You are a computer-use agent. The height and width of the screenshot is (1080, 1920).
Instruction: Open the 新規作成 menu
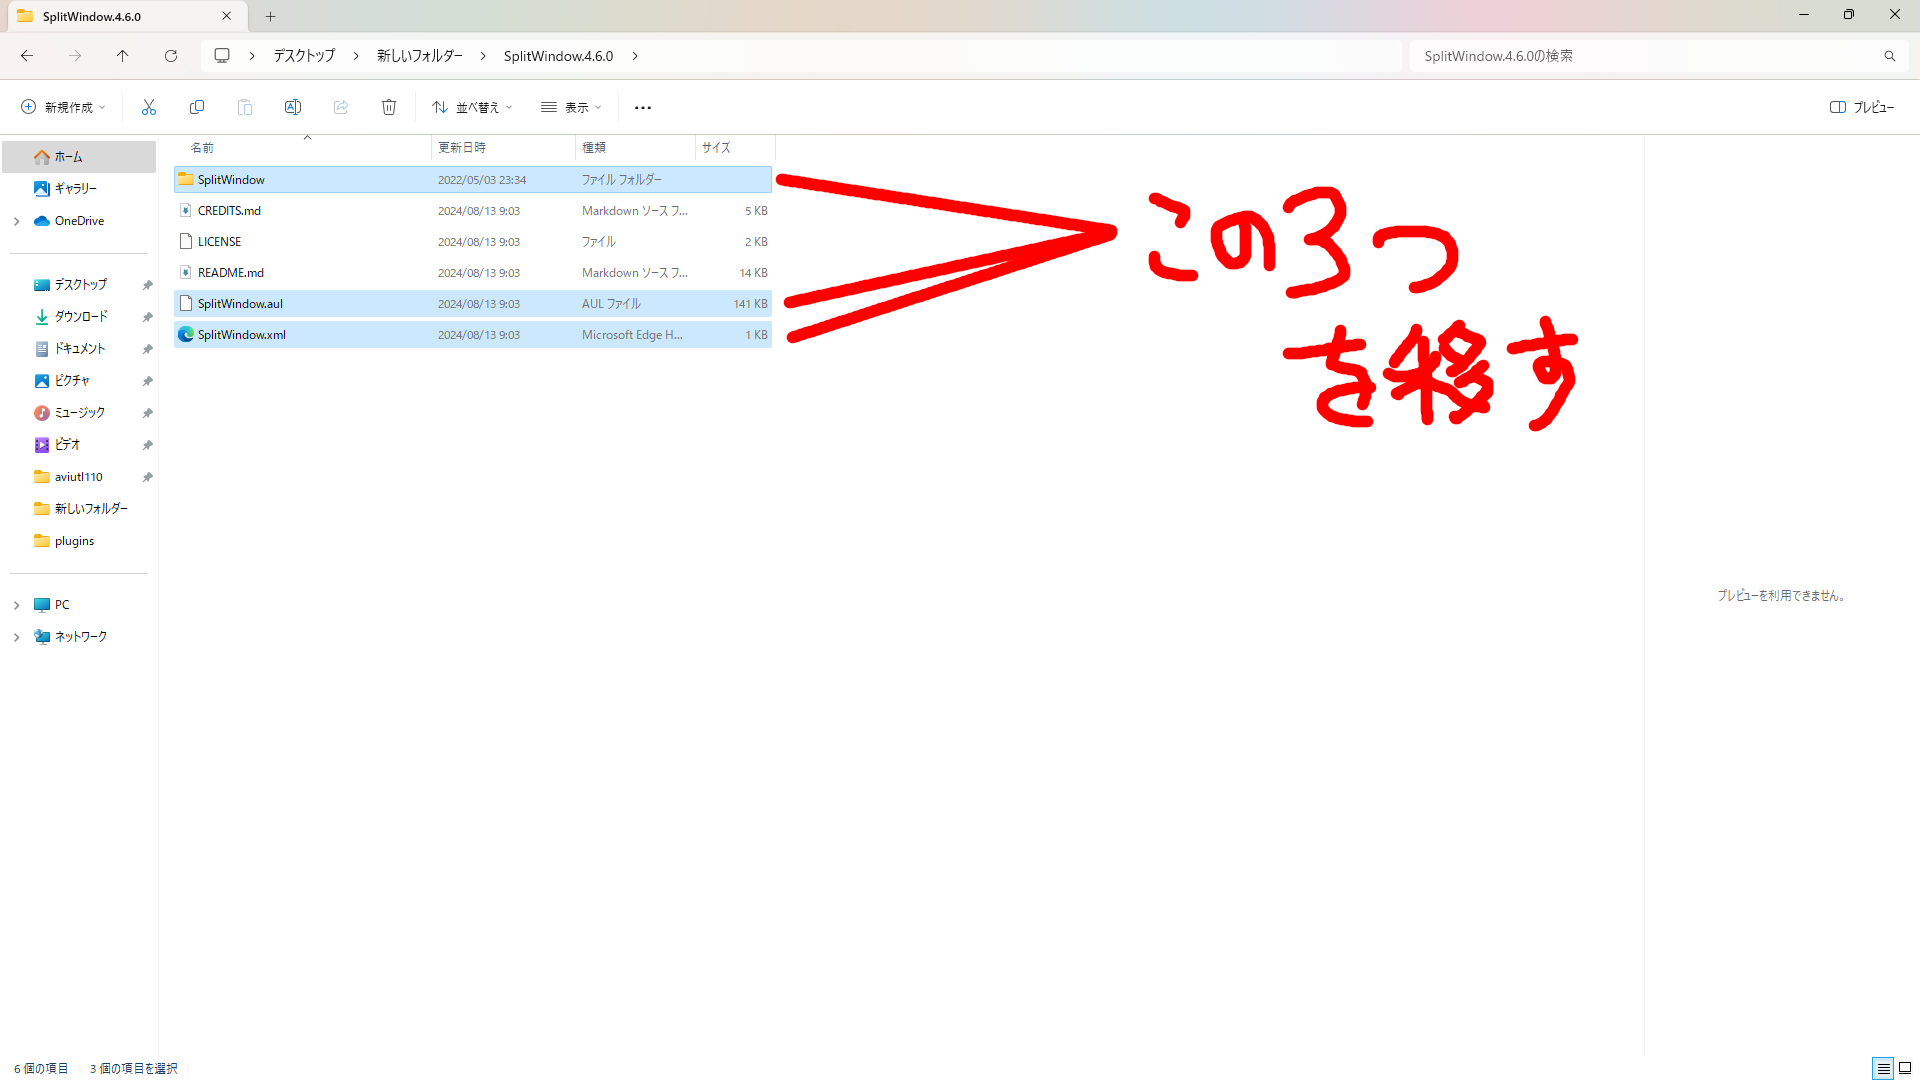coord(62,107)
